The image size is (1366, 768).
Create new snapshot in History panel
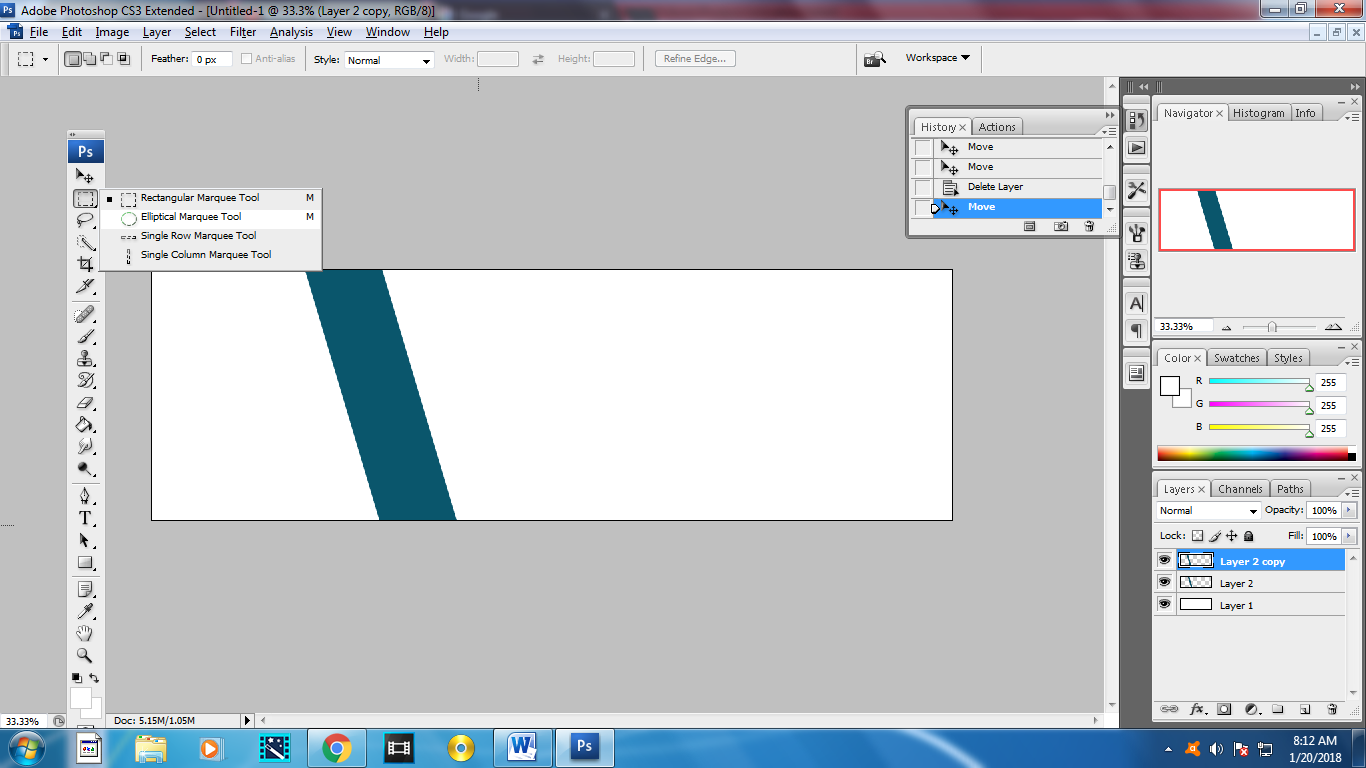1061,227
